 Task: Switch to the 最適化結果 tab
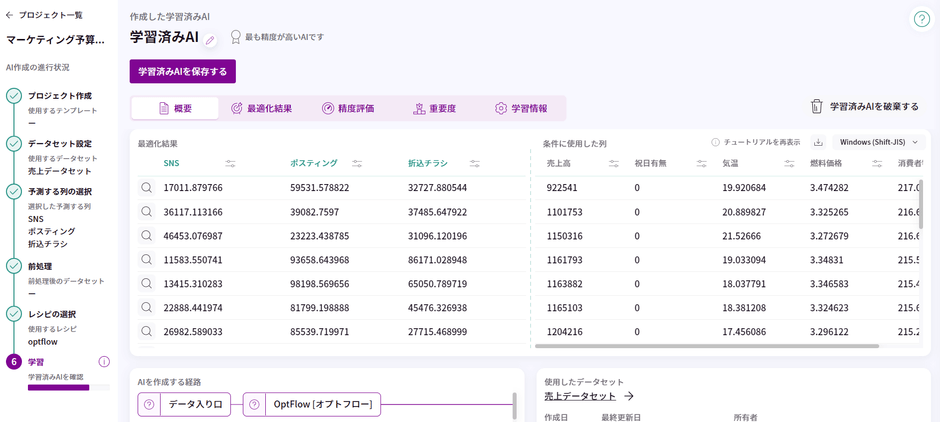click(x=261, y=108)
